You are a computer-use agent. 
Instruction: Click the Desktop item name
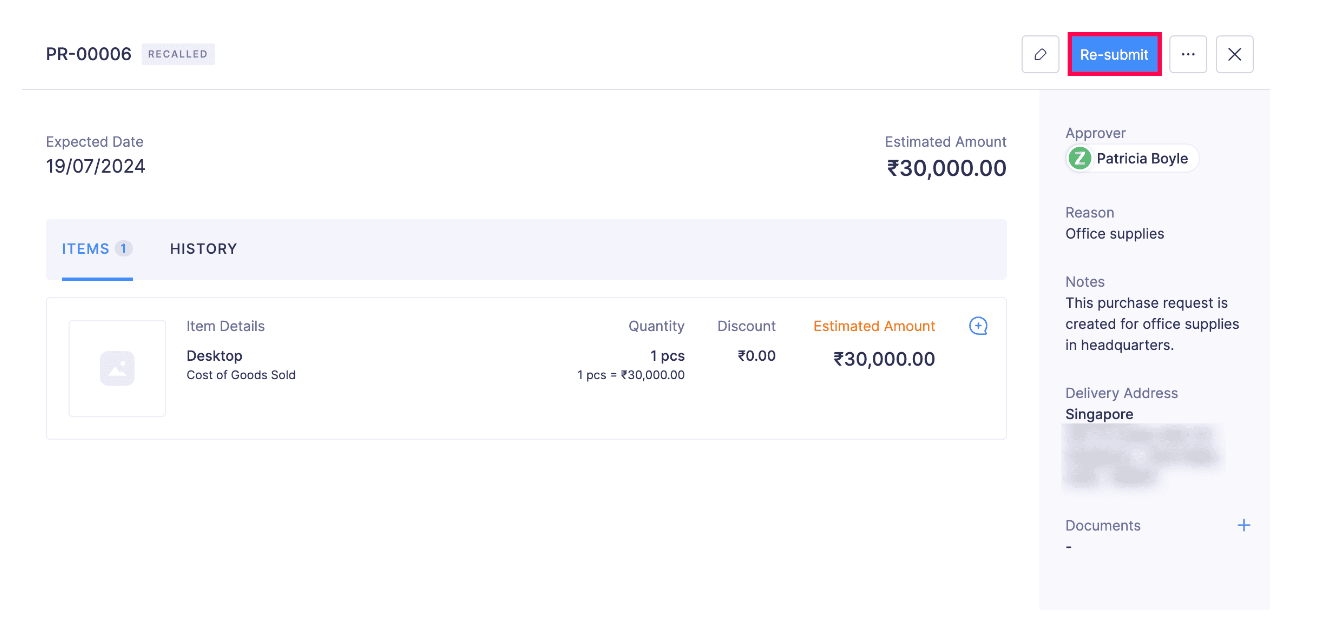[215, 356]
